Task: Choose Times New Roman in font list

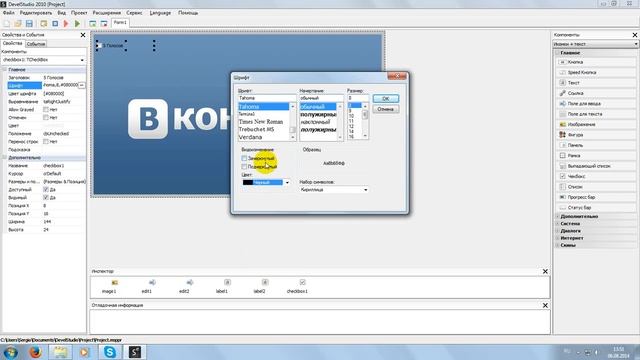Action: point(261,122)
